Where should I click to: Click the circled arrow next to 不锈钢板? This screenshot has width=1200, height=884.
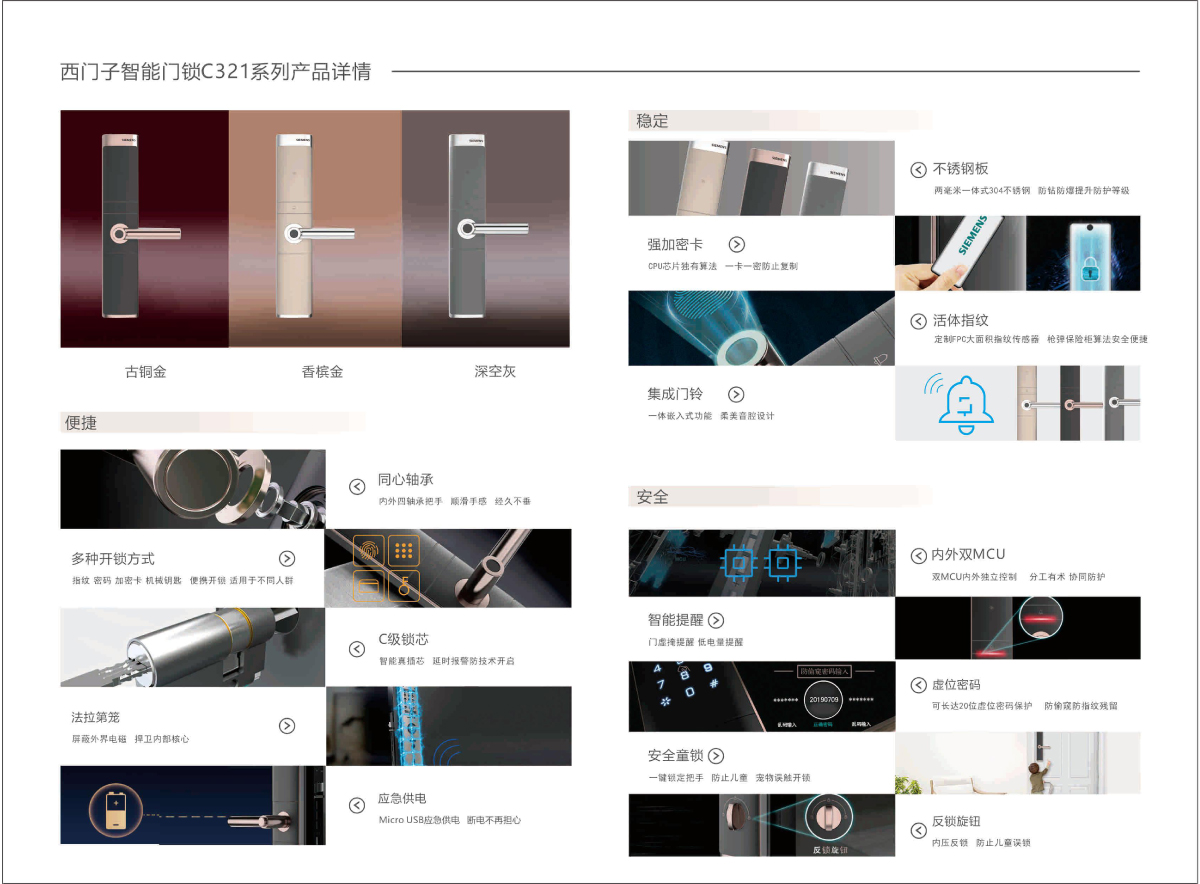[x=918, y=170]
